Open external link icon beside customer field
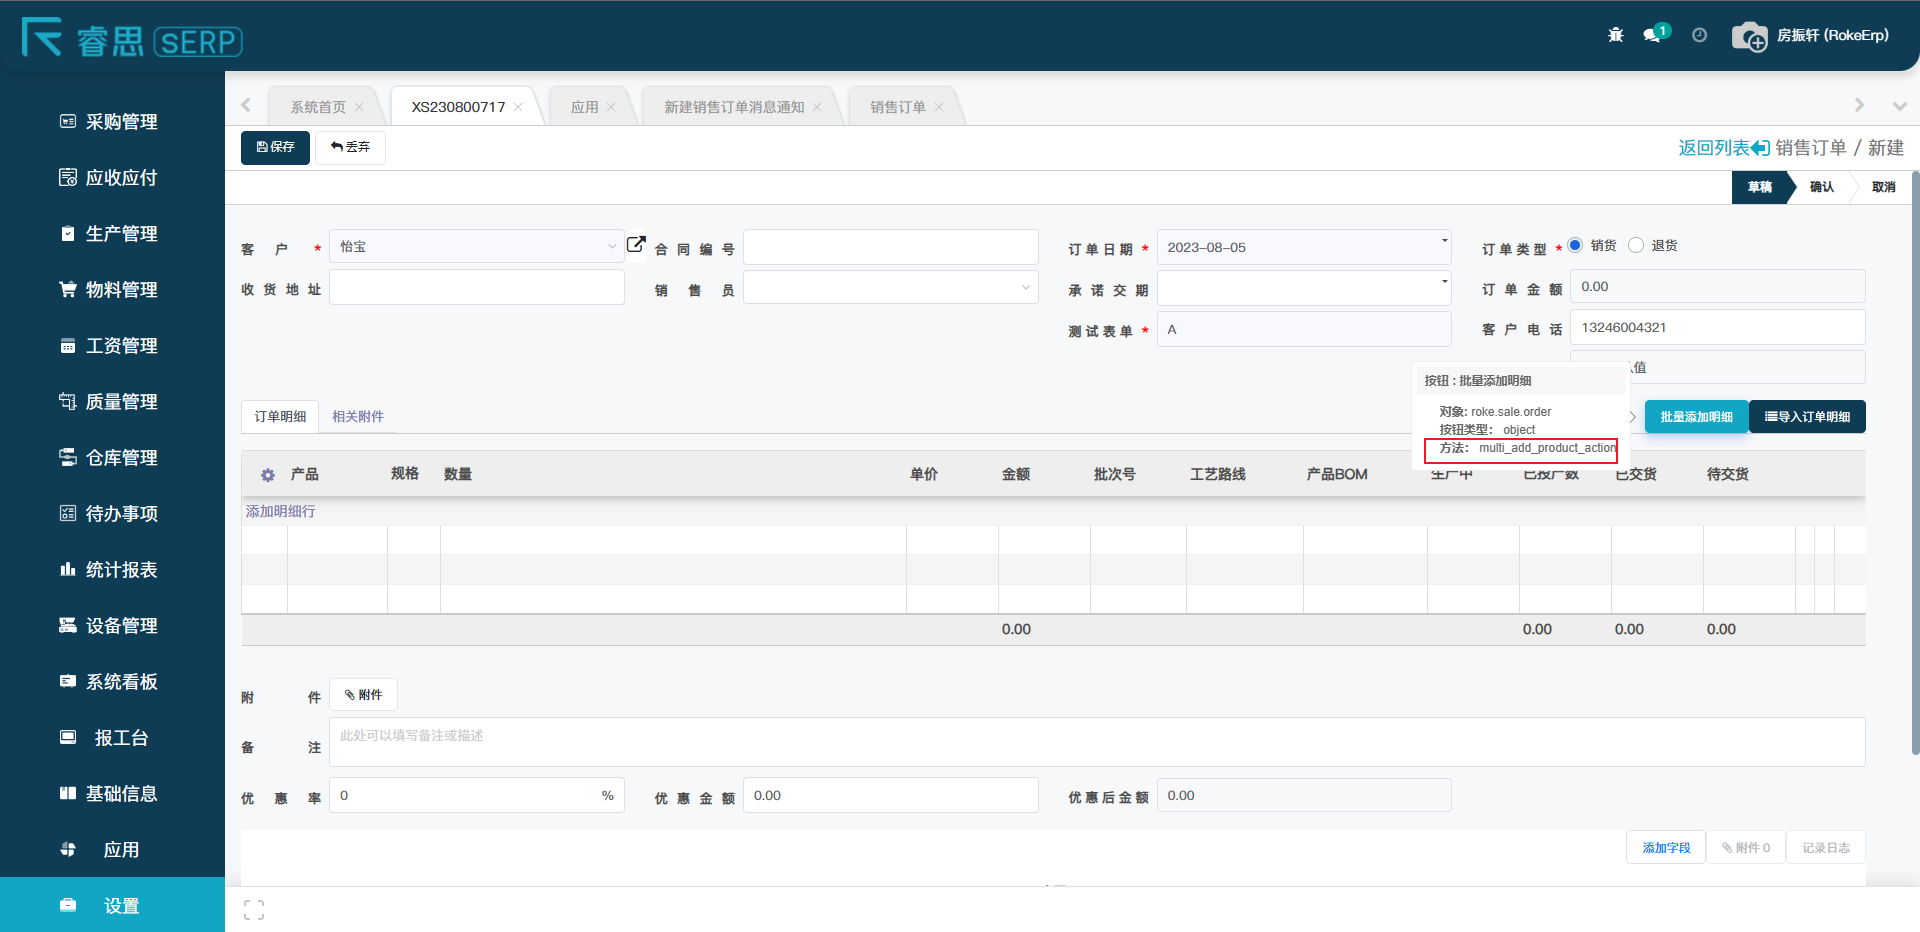Screen dimensions: 1920x932 [636, 245]
